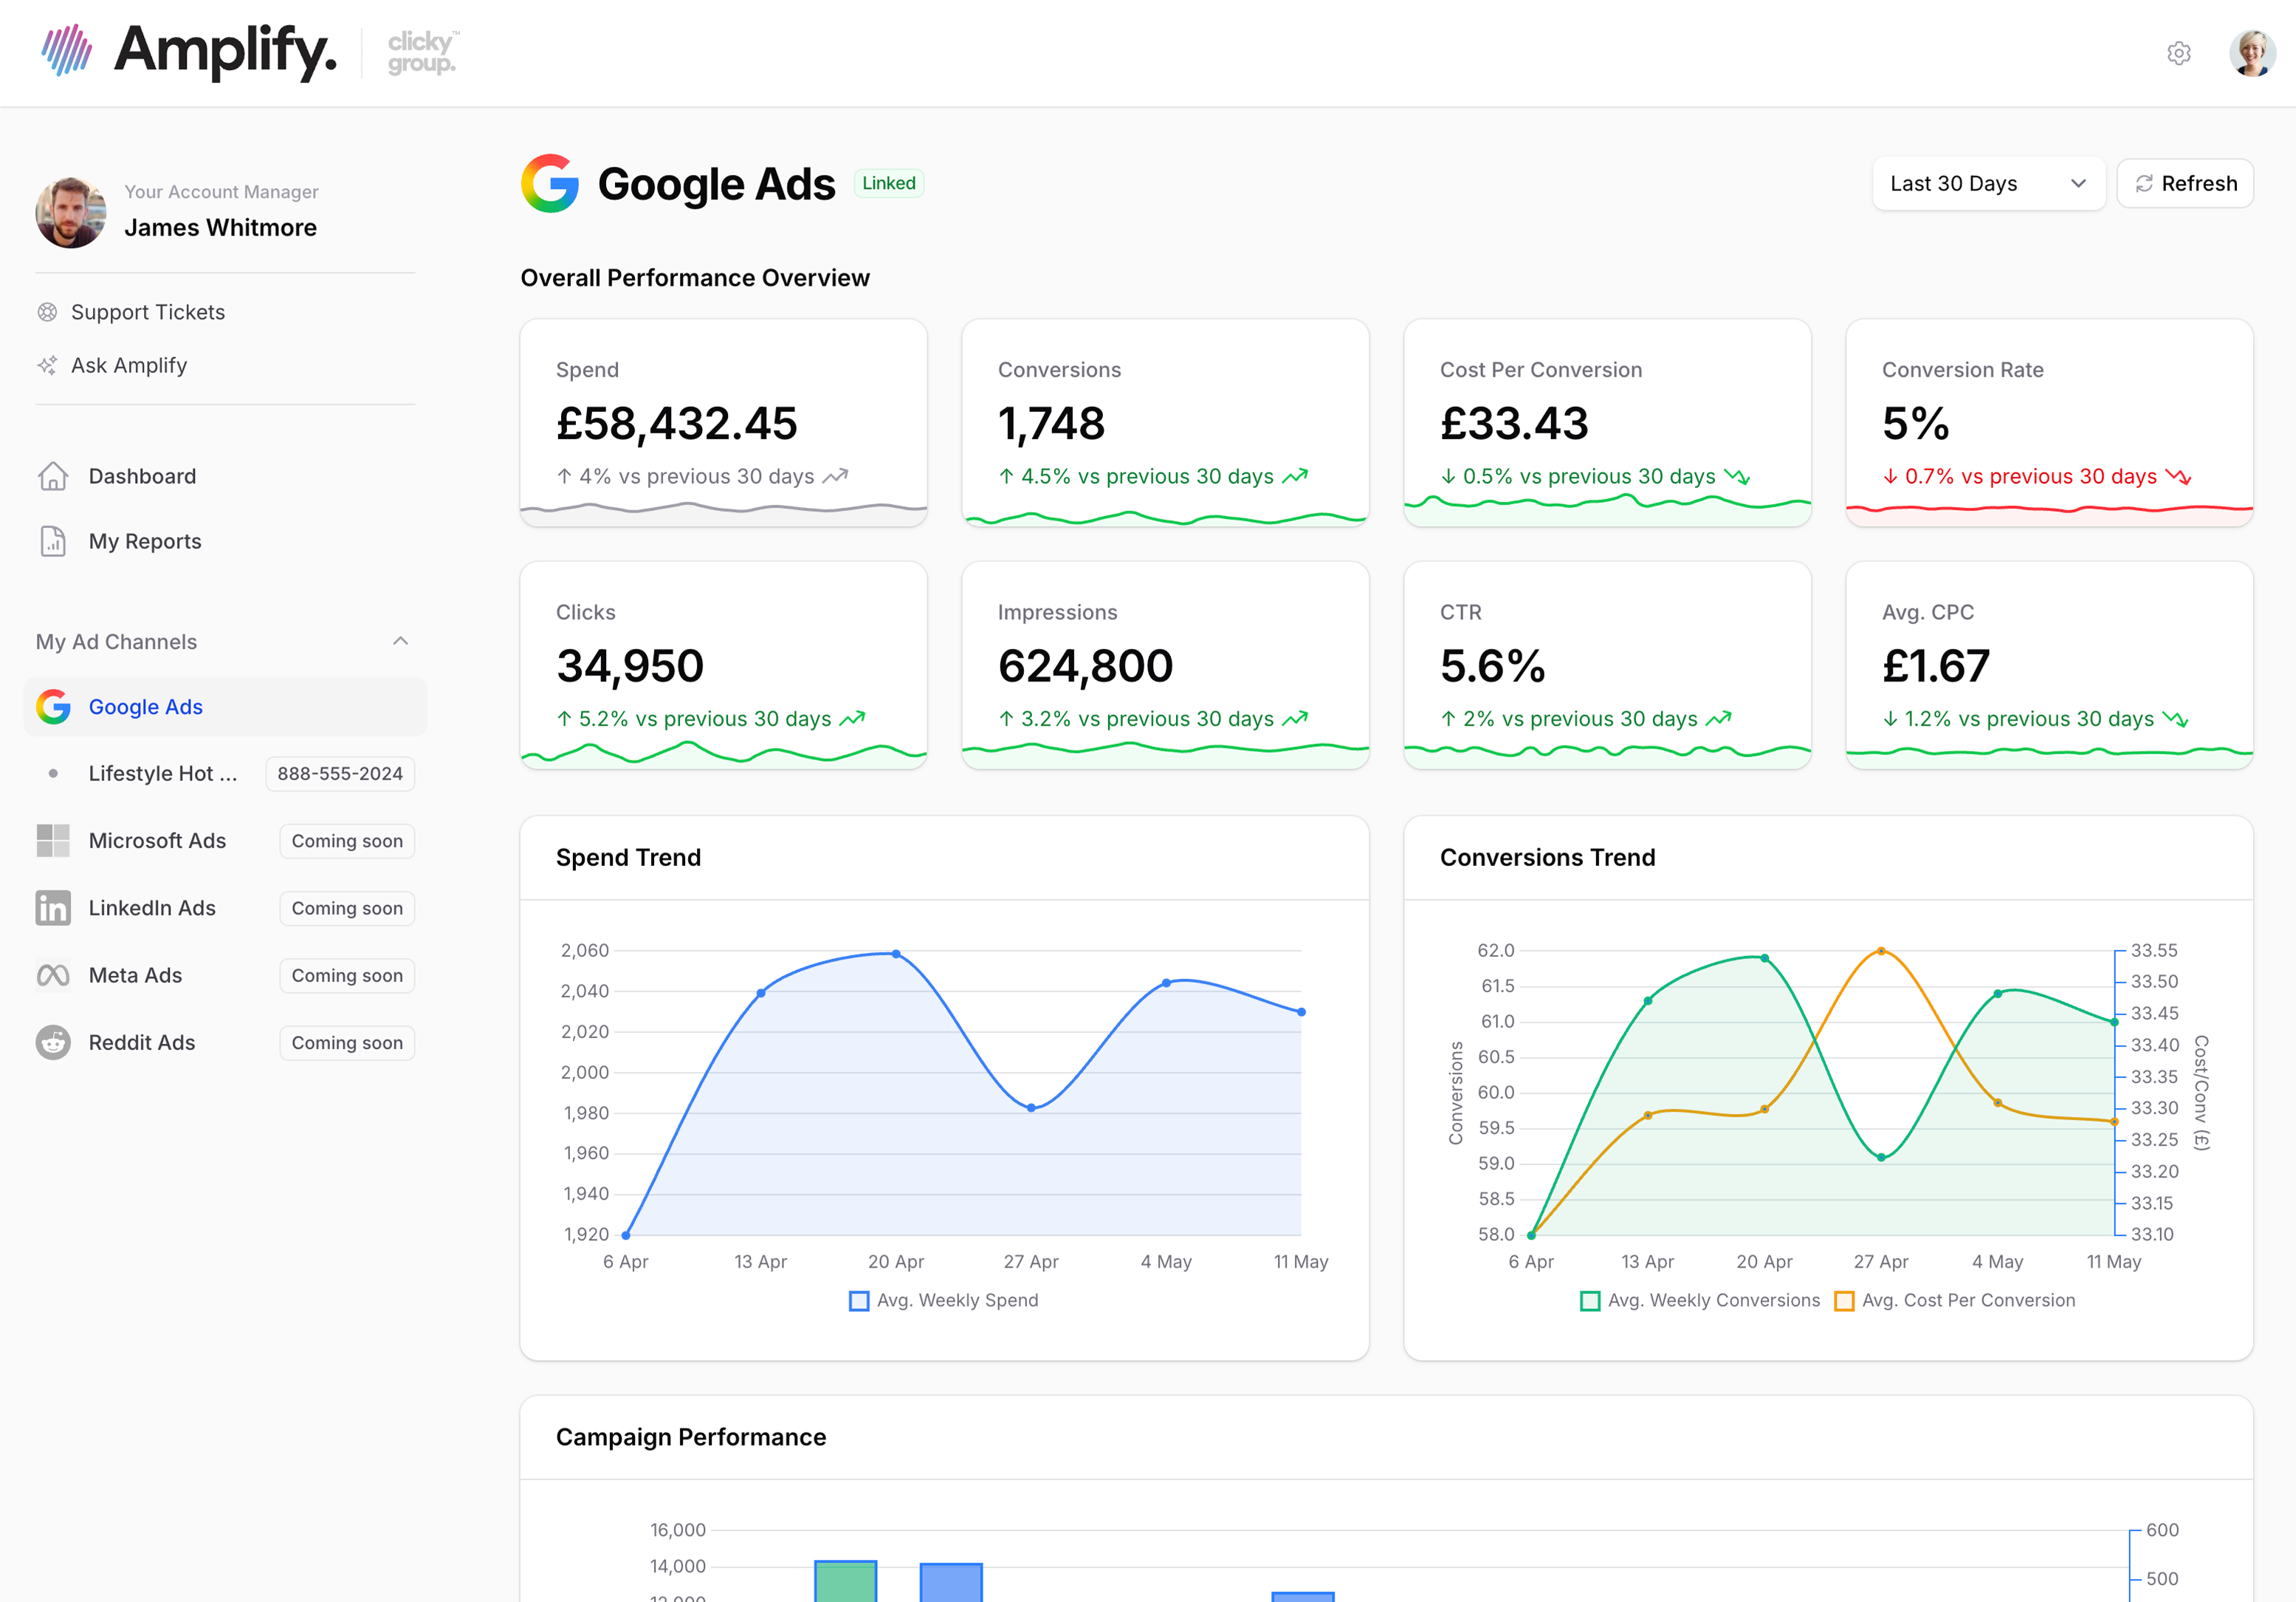
Task: Toggle Avg. Weekly Spend legend swatch
Action: (x=859, y=1301)
